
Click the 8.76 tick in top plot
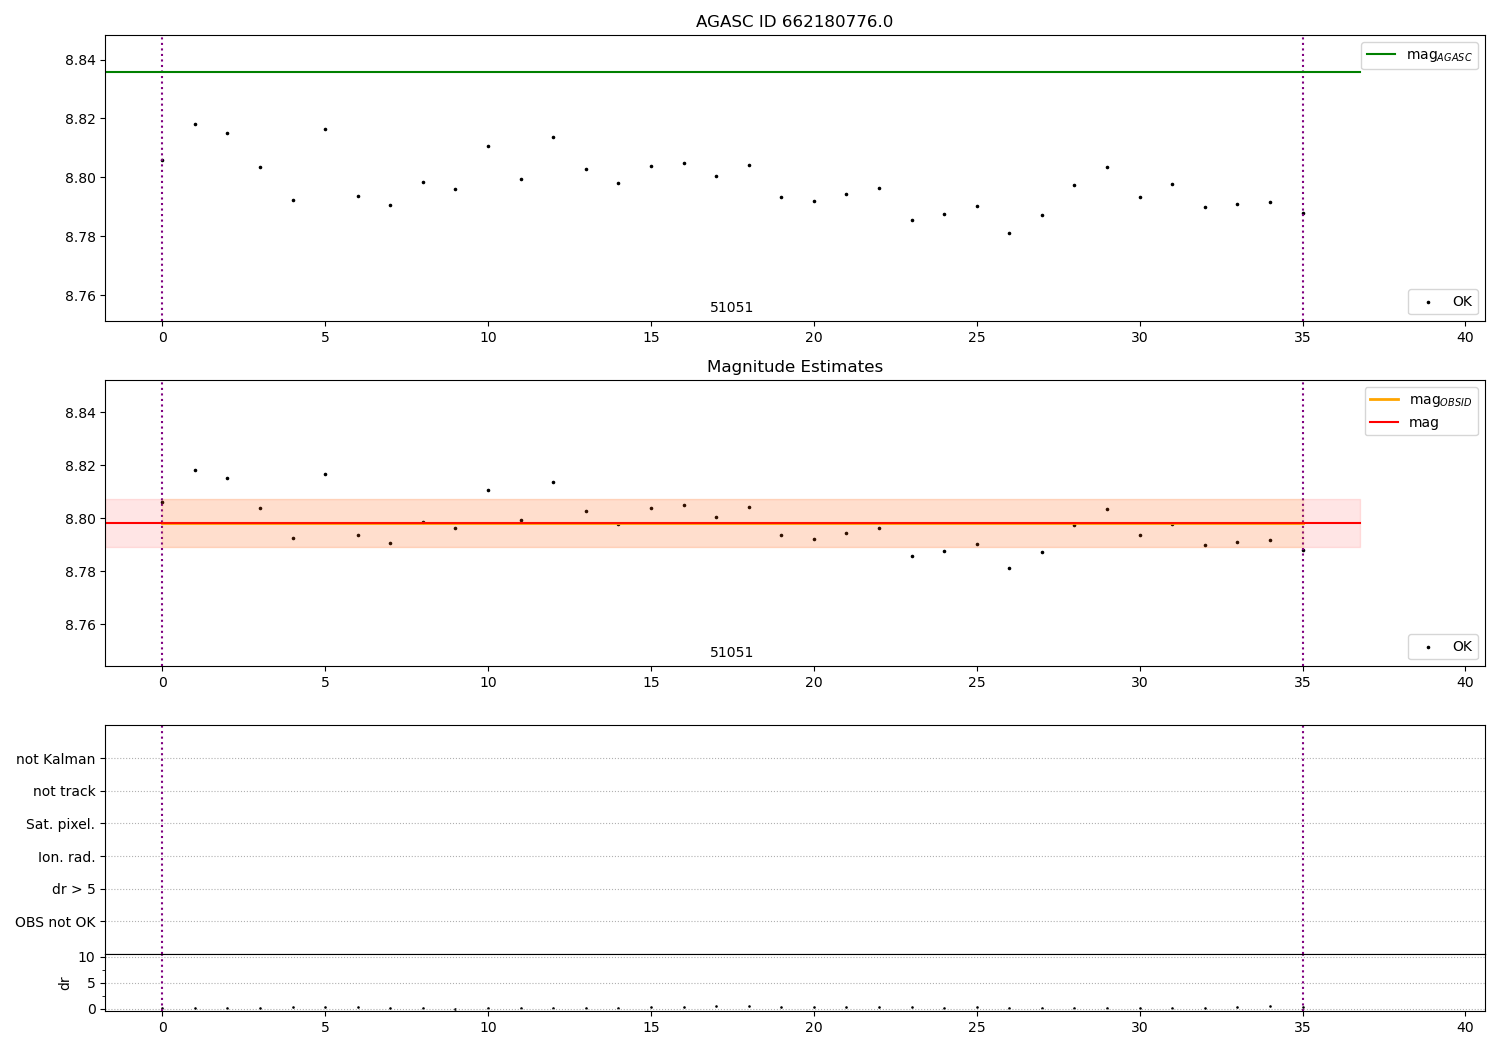click(x=79, y=297)
